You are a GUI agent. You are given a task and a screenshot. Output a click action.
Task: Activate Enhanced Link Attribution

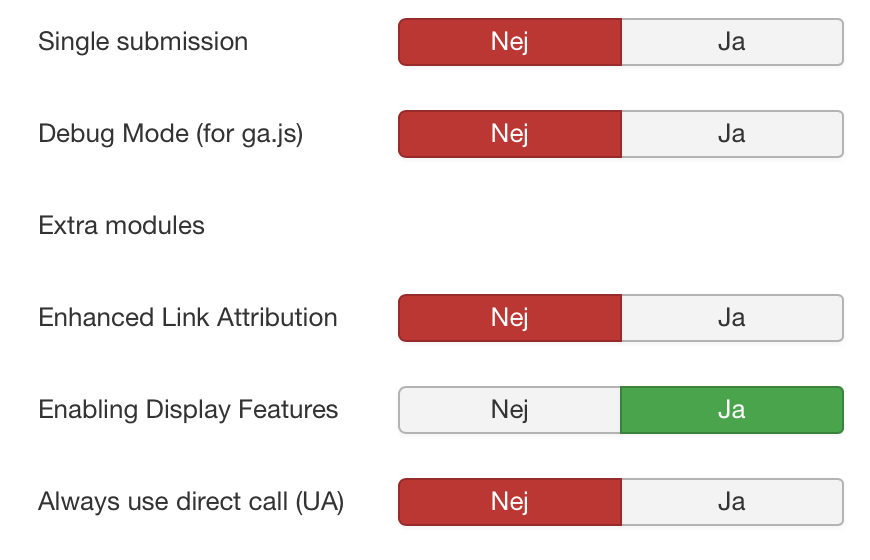(x=731, y=318)
